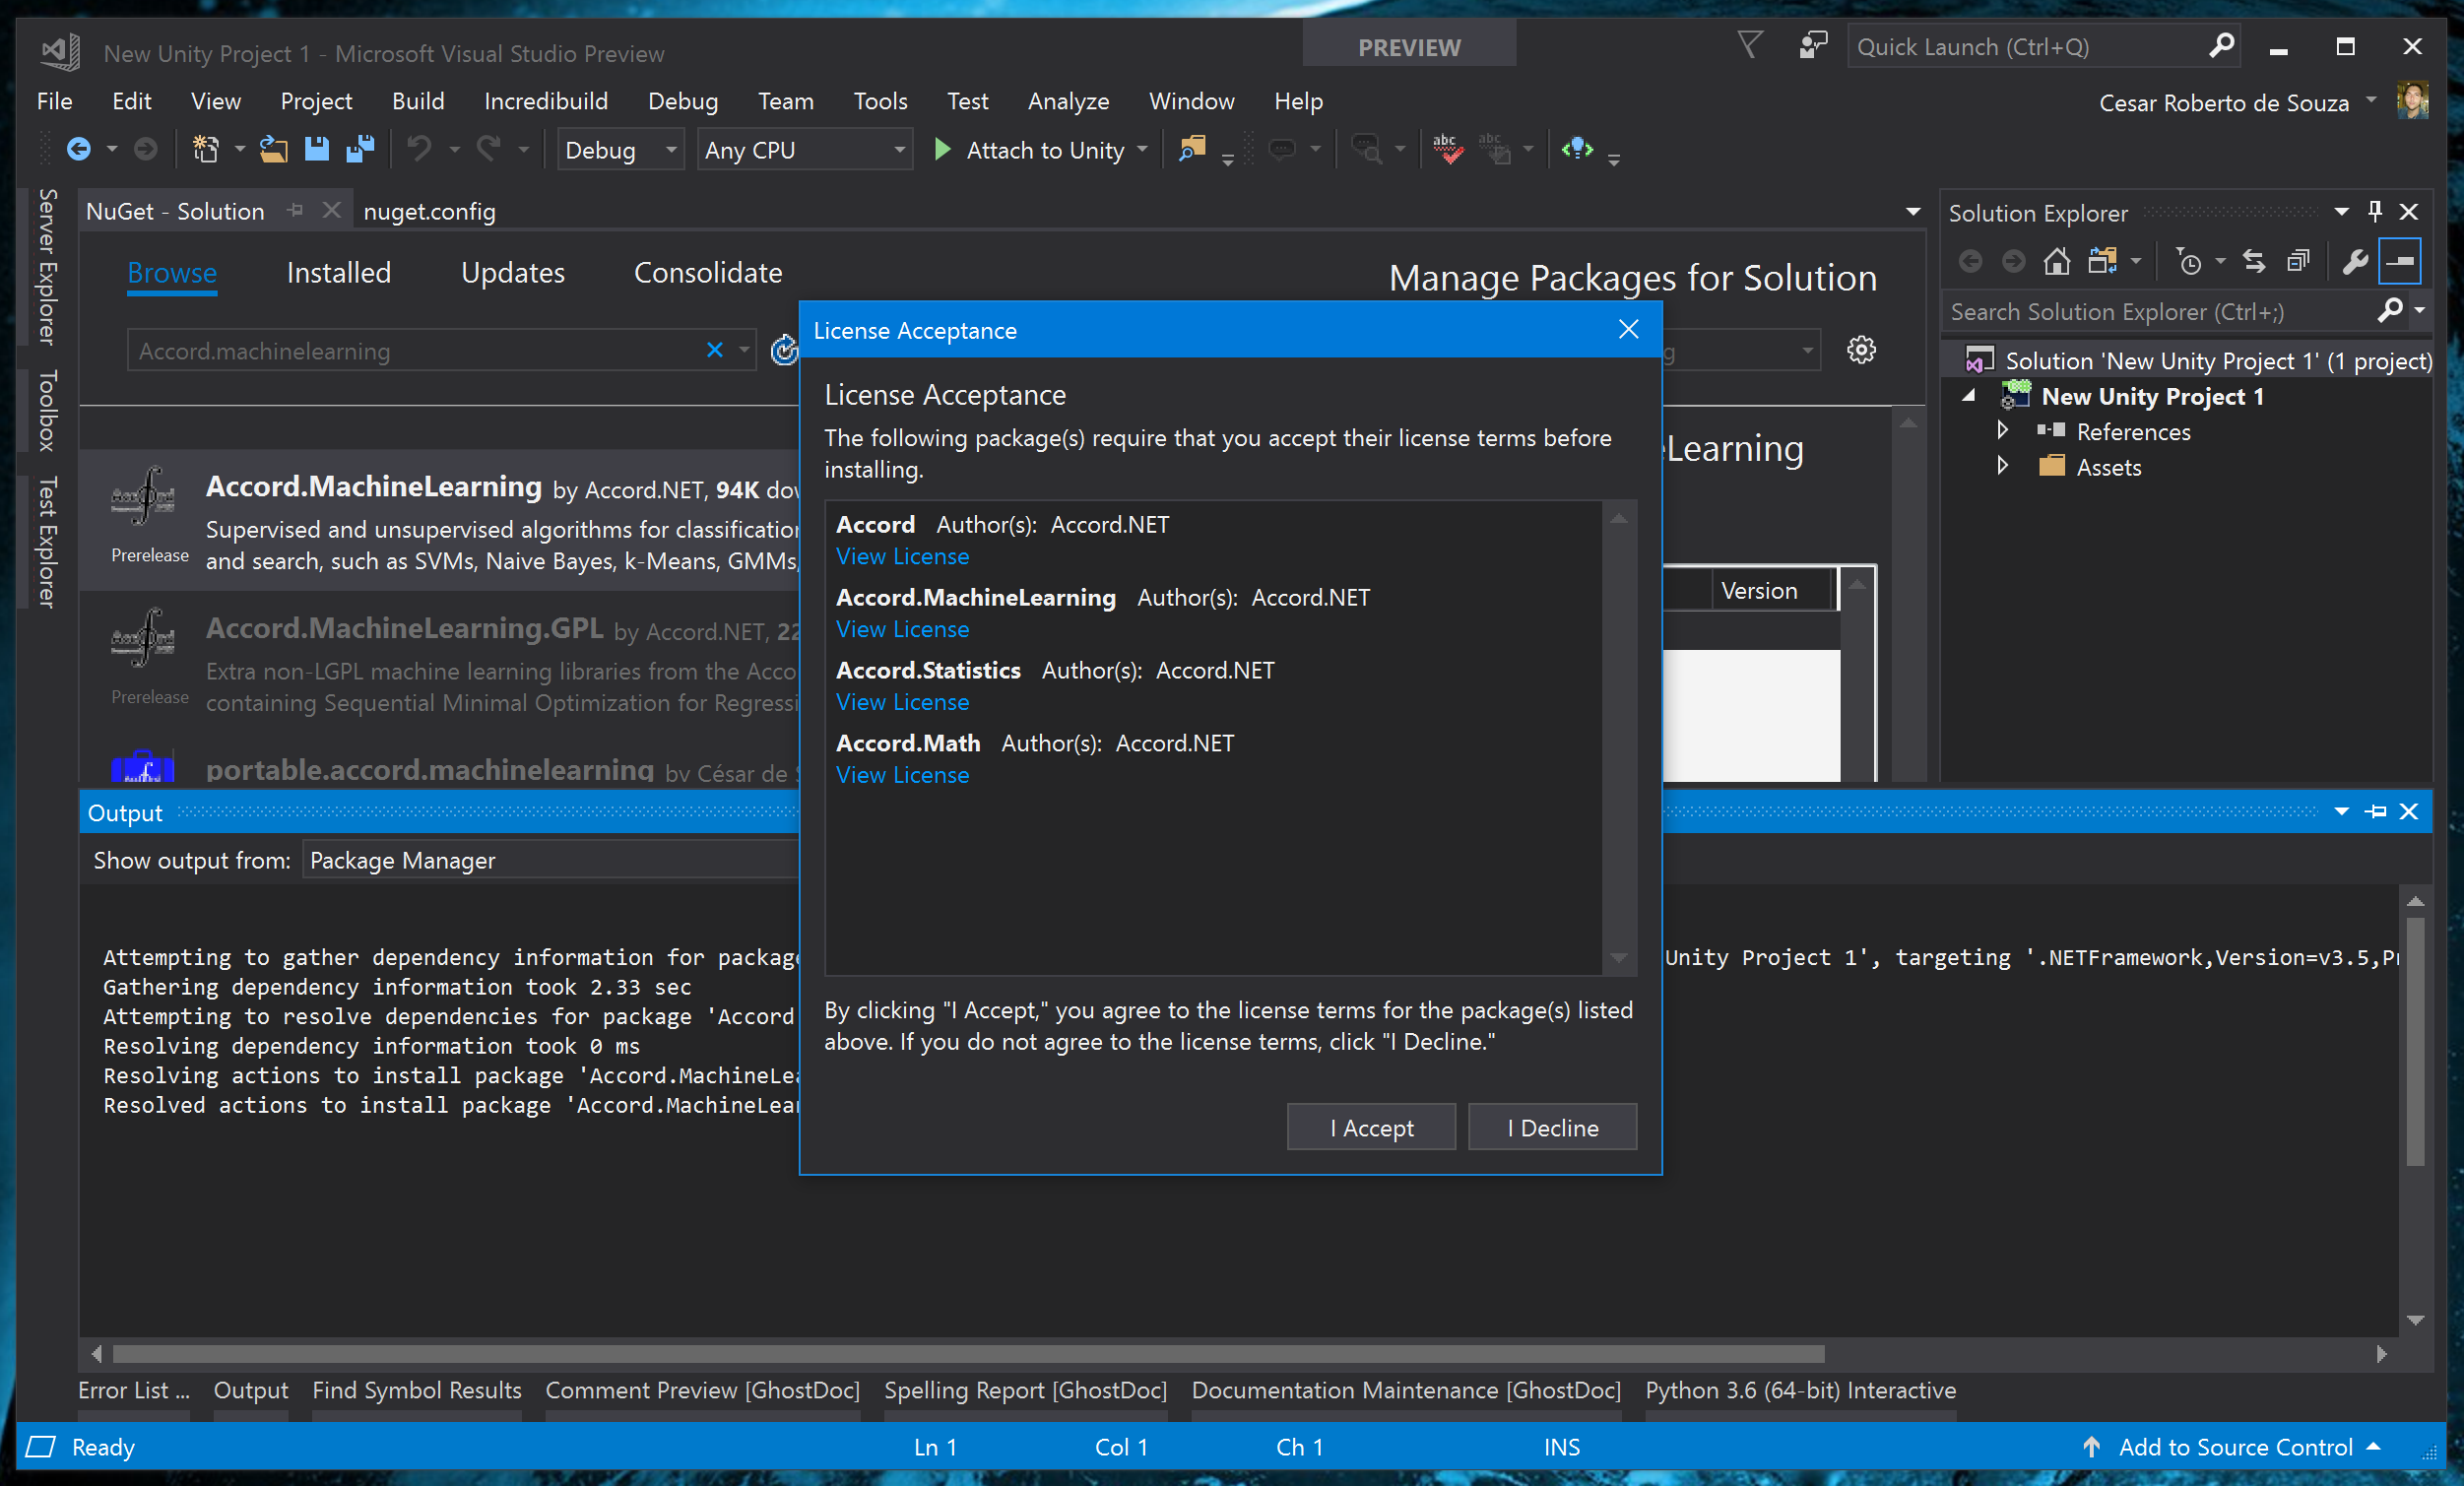This screenshot has height=1486, width=2464.
Task: Open the Analyze menu
Action: [x=1068, y=101]
